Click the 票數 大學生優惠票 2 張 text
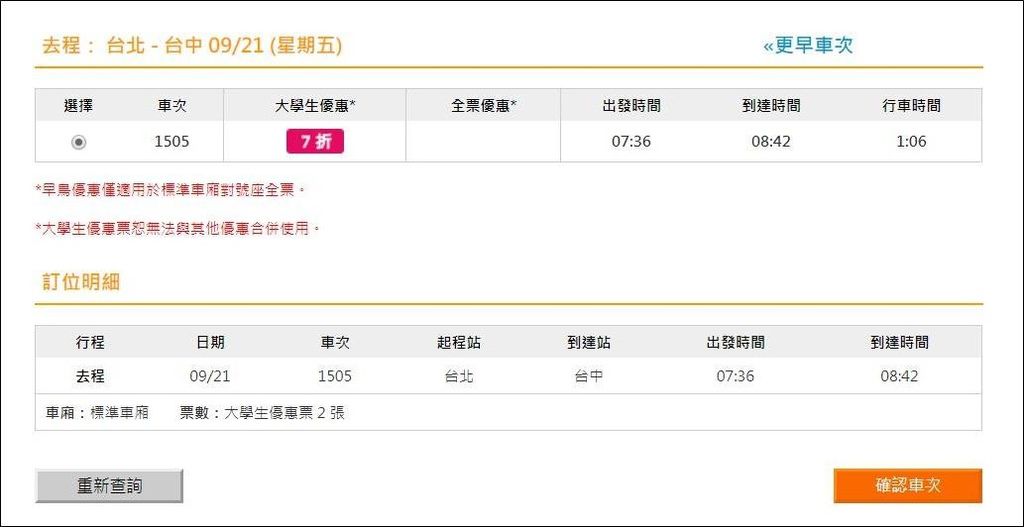Screen dimensions: 1024x527 [263, 413]
